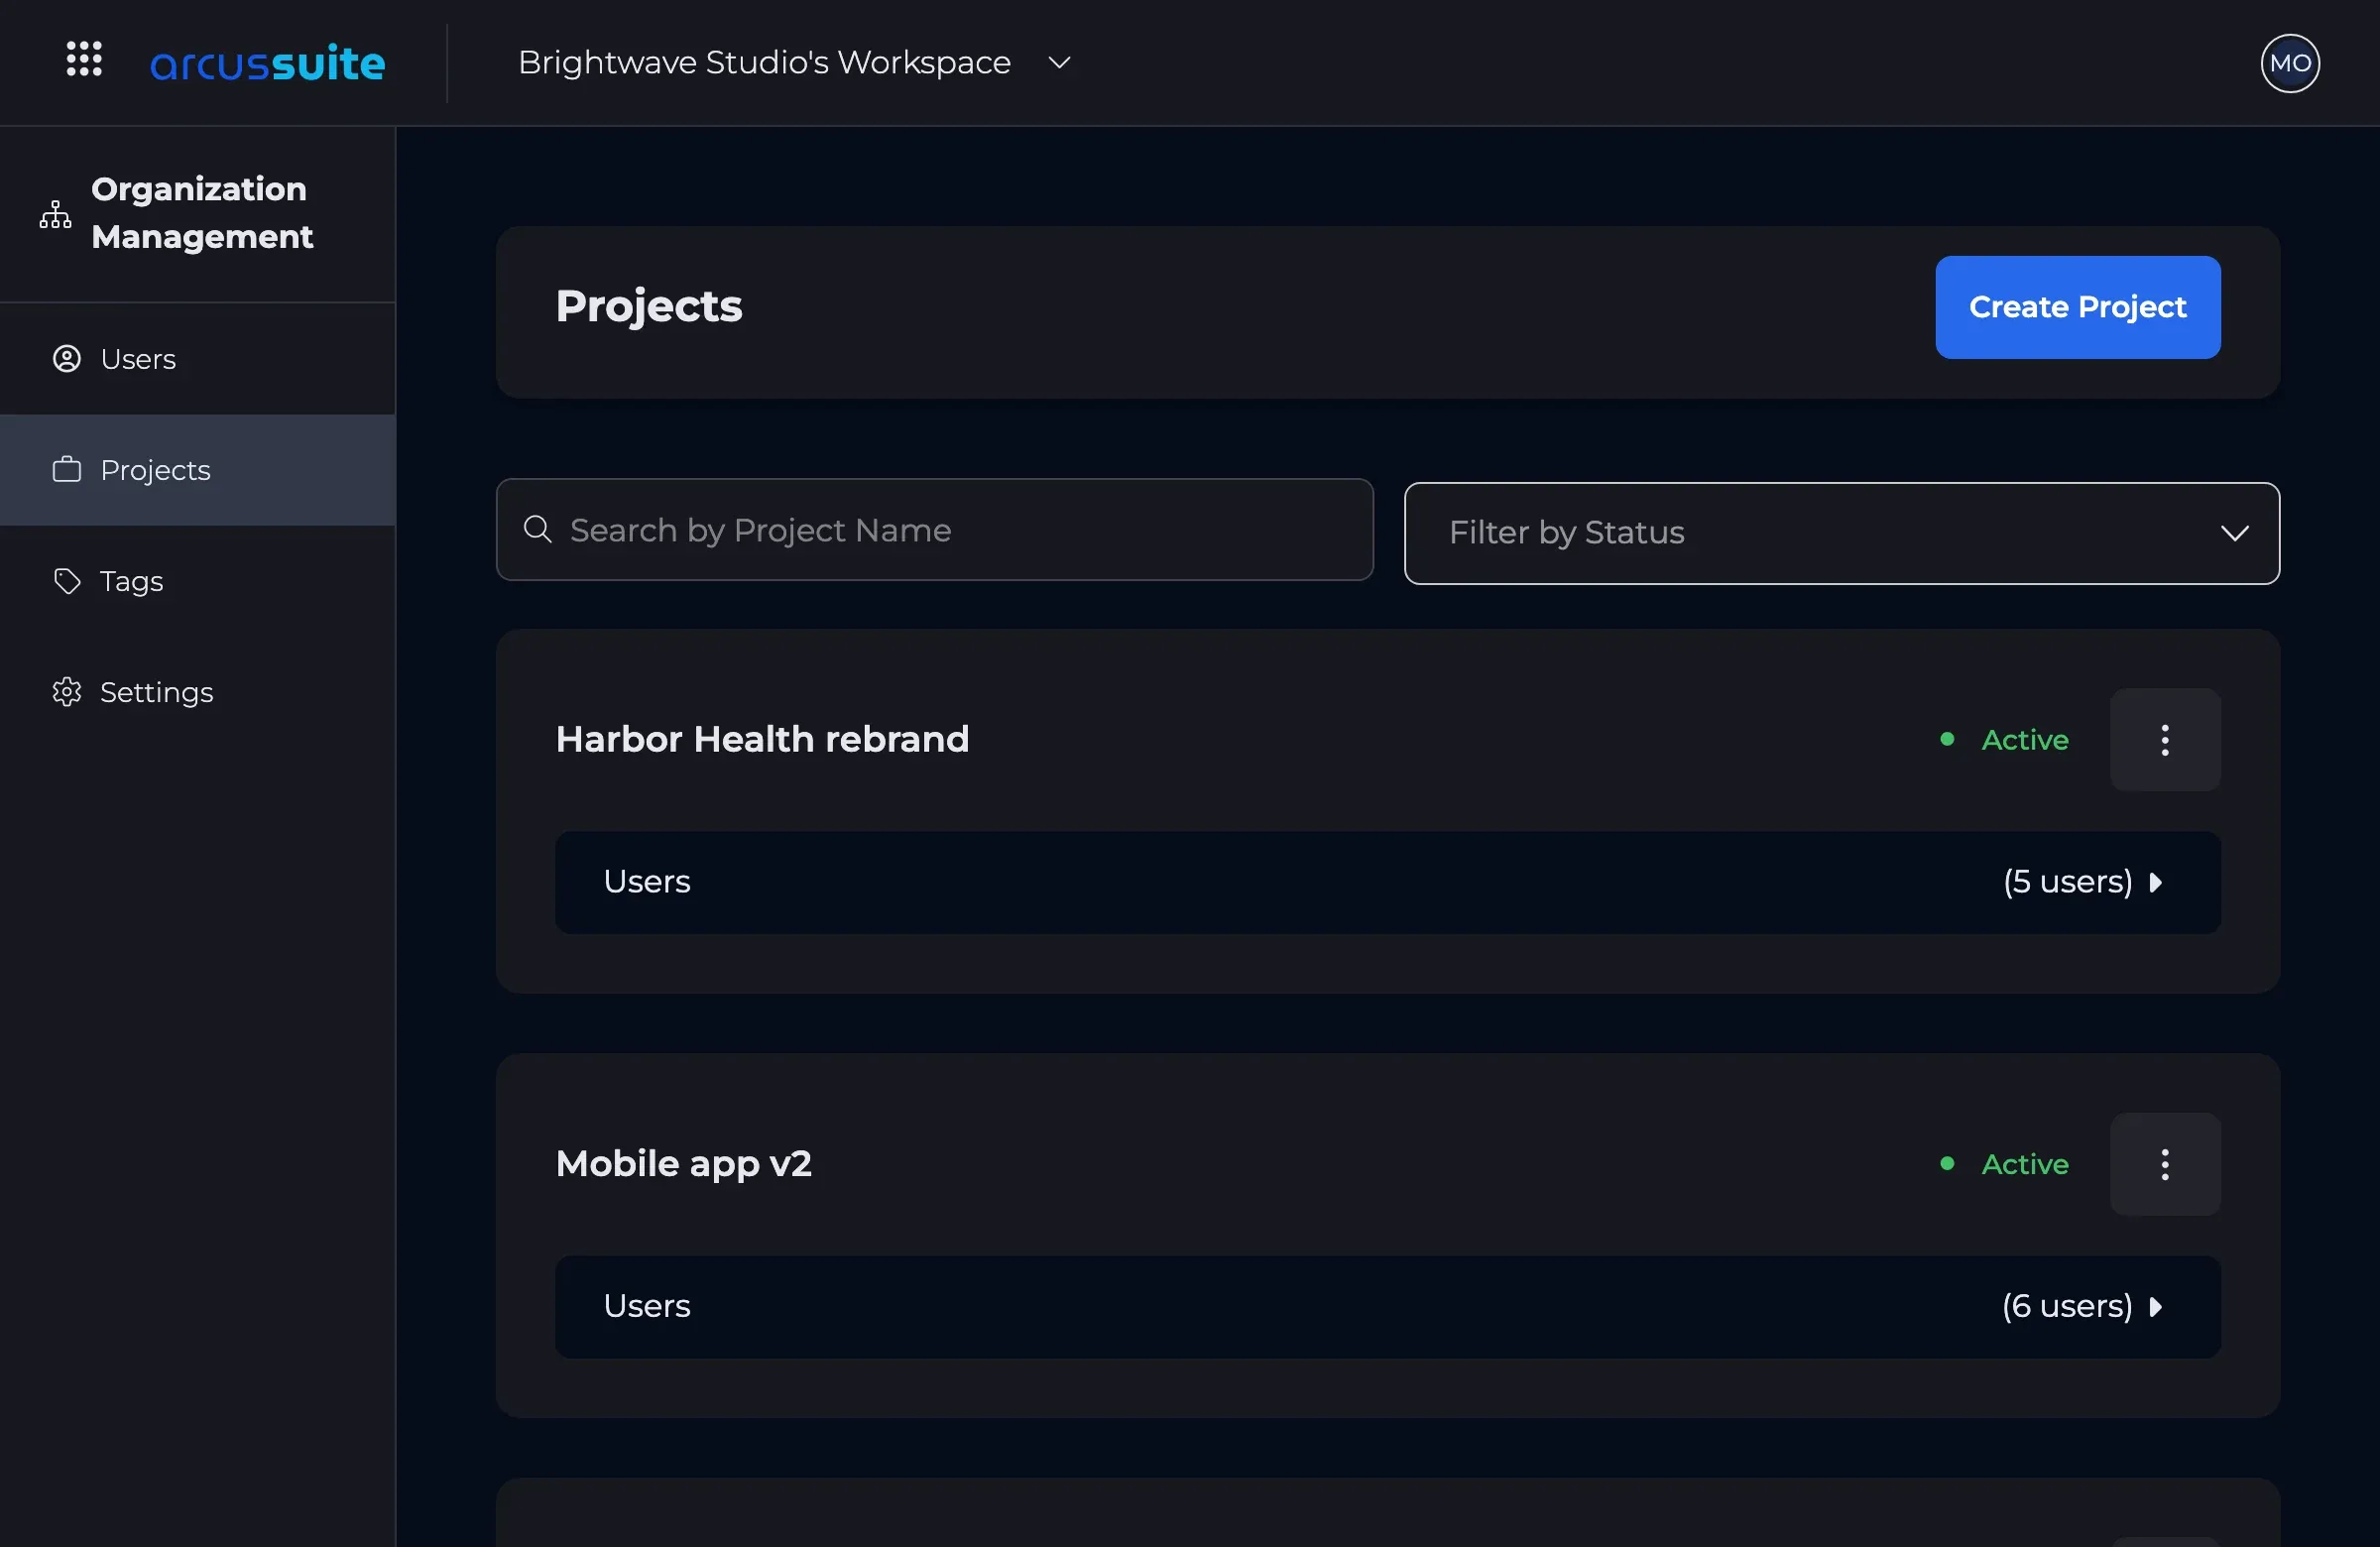The image size is (2380, 1547).
Task: Click the Users sidebar person icon
Action: point(67,359)
